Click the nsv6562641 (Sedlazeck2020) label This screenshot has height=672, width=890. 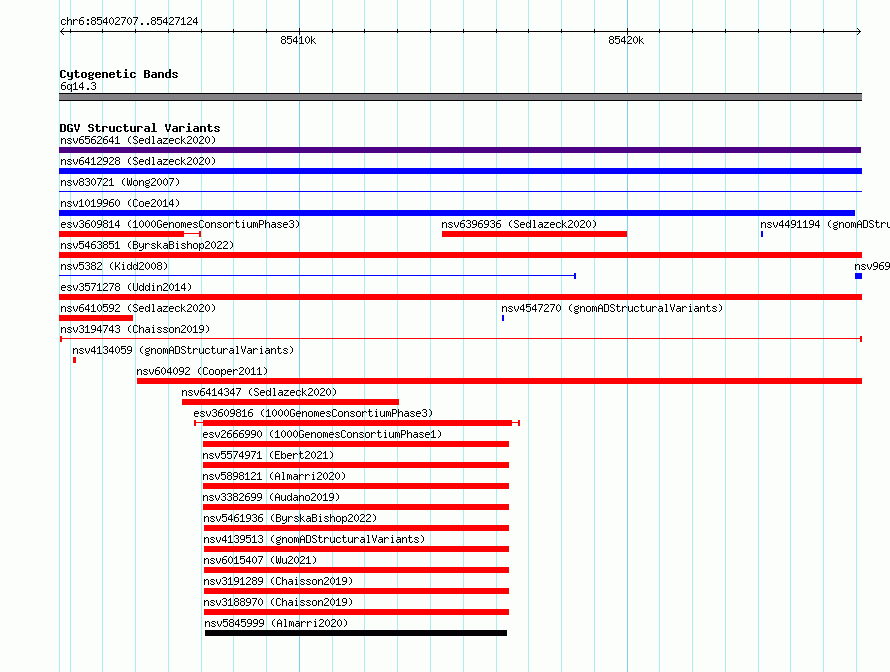click(x=138, y=140)
